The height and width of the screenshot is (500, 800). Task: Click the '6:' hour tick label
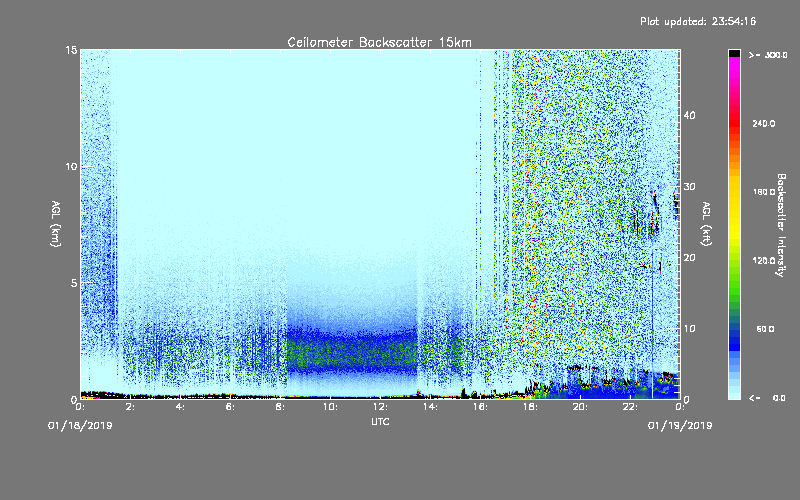click(230, 407)
